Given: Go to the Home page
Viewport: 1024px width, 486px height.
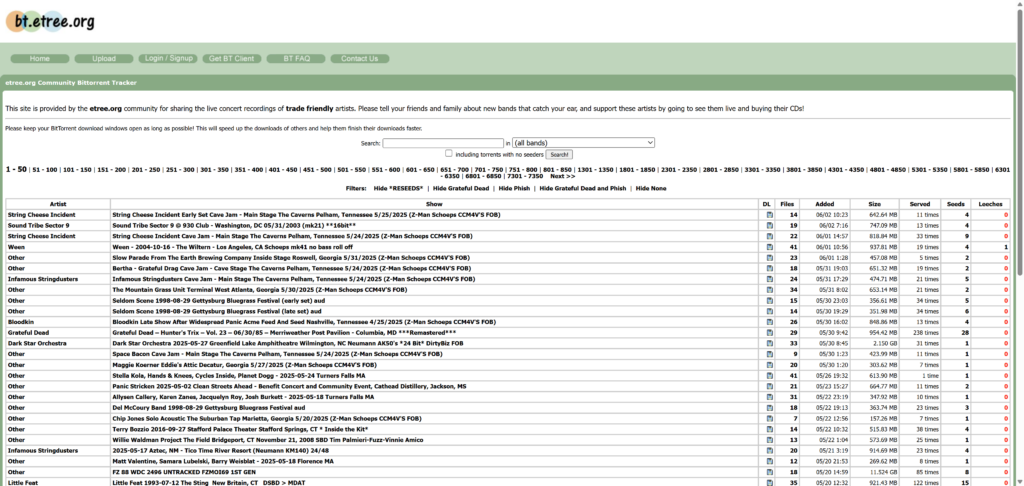Looking at the screenshot, I should 40,59.
